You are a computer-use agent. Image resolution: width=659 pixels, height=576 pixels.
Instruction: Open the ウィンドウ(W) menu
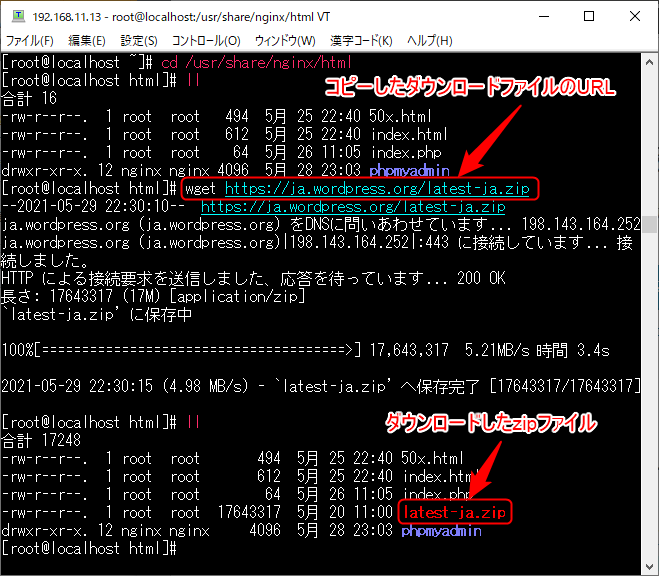[x=285, y=41]
